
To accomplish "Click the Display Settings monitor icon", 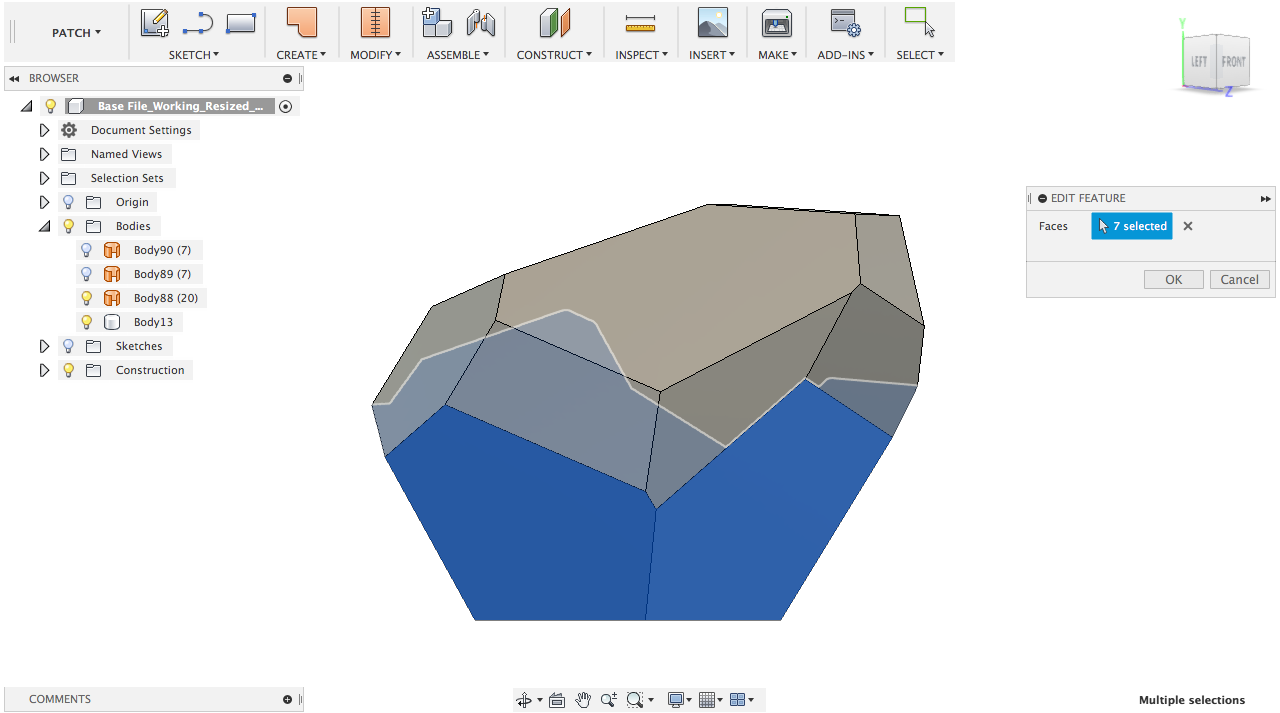I will tap(676, 700).
